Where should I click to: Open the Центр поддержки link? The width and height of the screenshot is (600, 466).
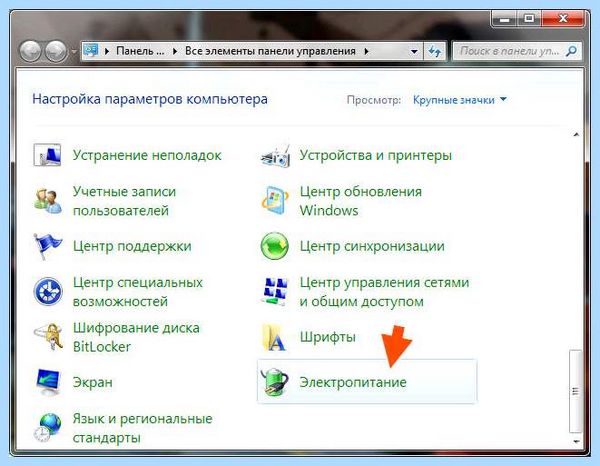pyautogui.click(x=132, y=246)
